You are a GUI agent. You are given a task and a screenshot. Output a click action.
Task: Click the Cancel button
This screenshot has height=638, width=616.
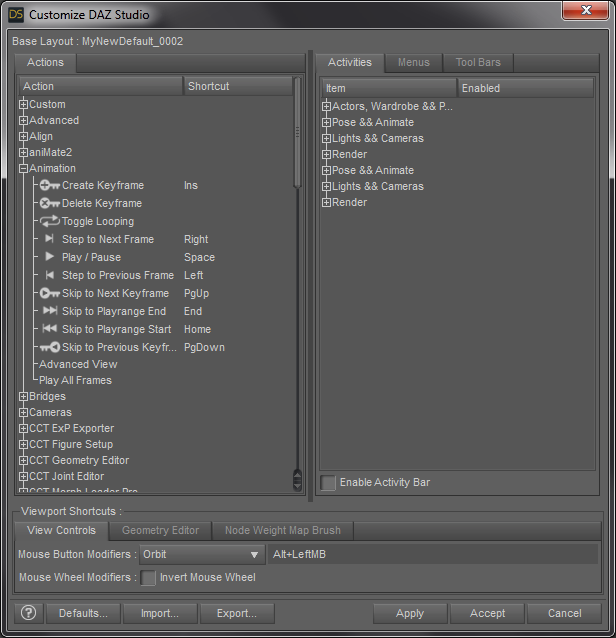pos(564,613)
